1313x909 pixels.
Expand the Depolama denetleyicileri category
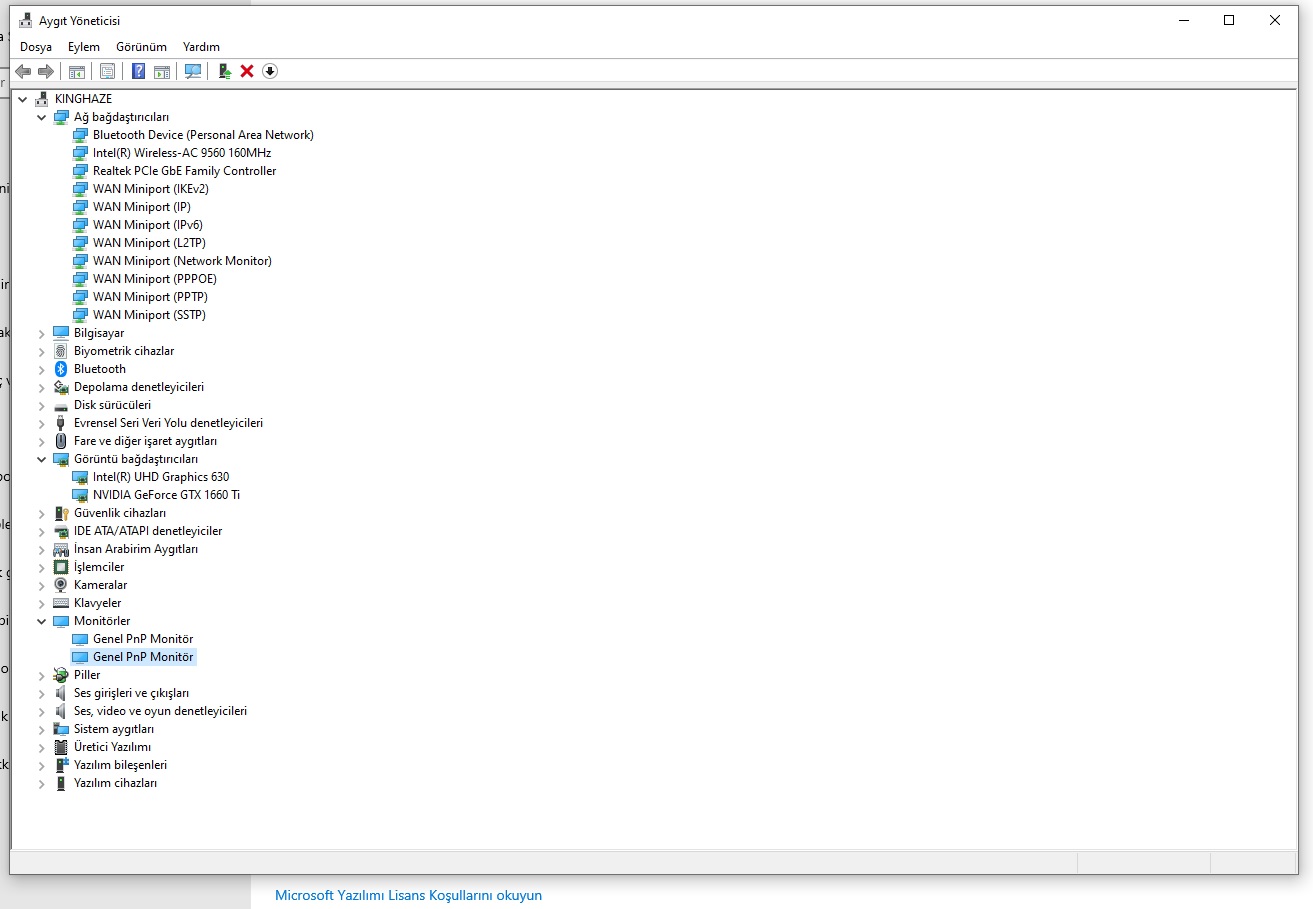point(41,387)
